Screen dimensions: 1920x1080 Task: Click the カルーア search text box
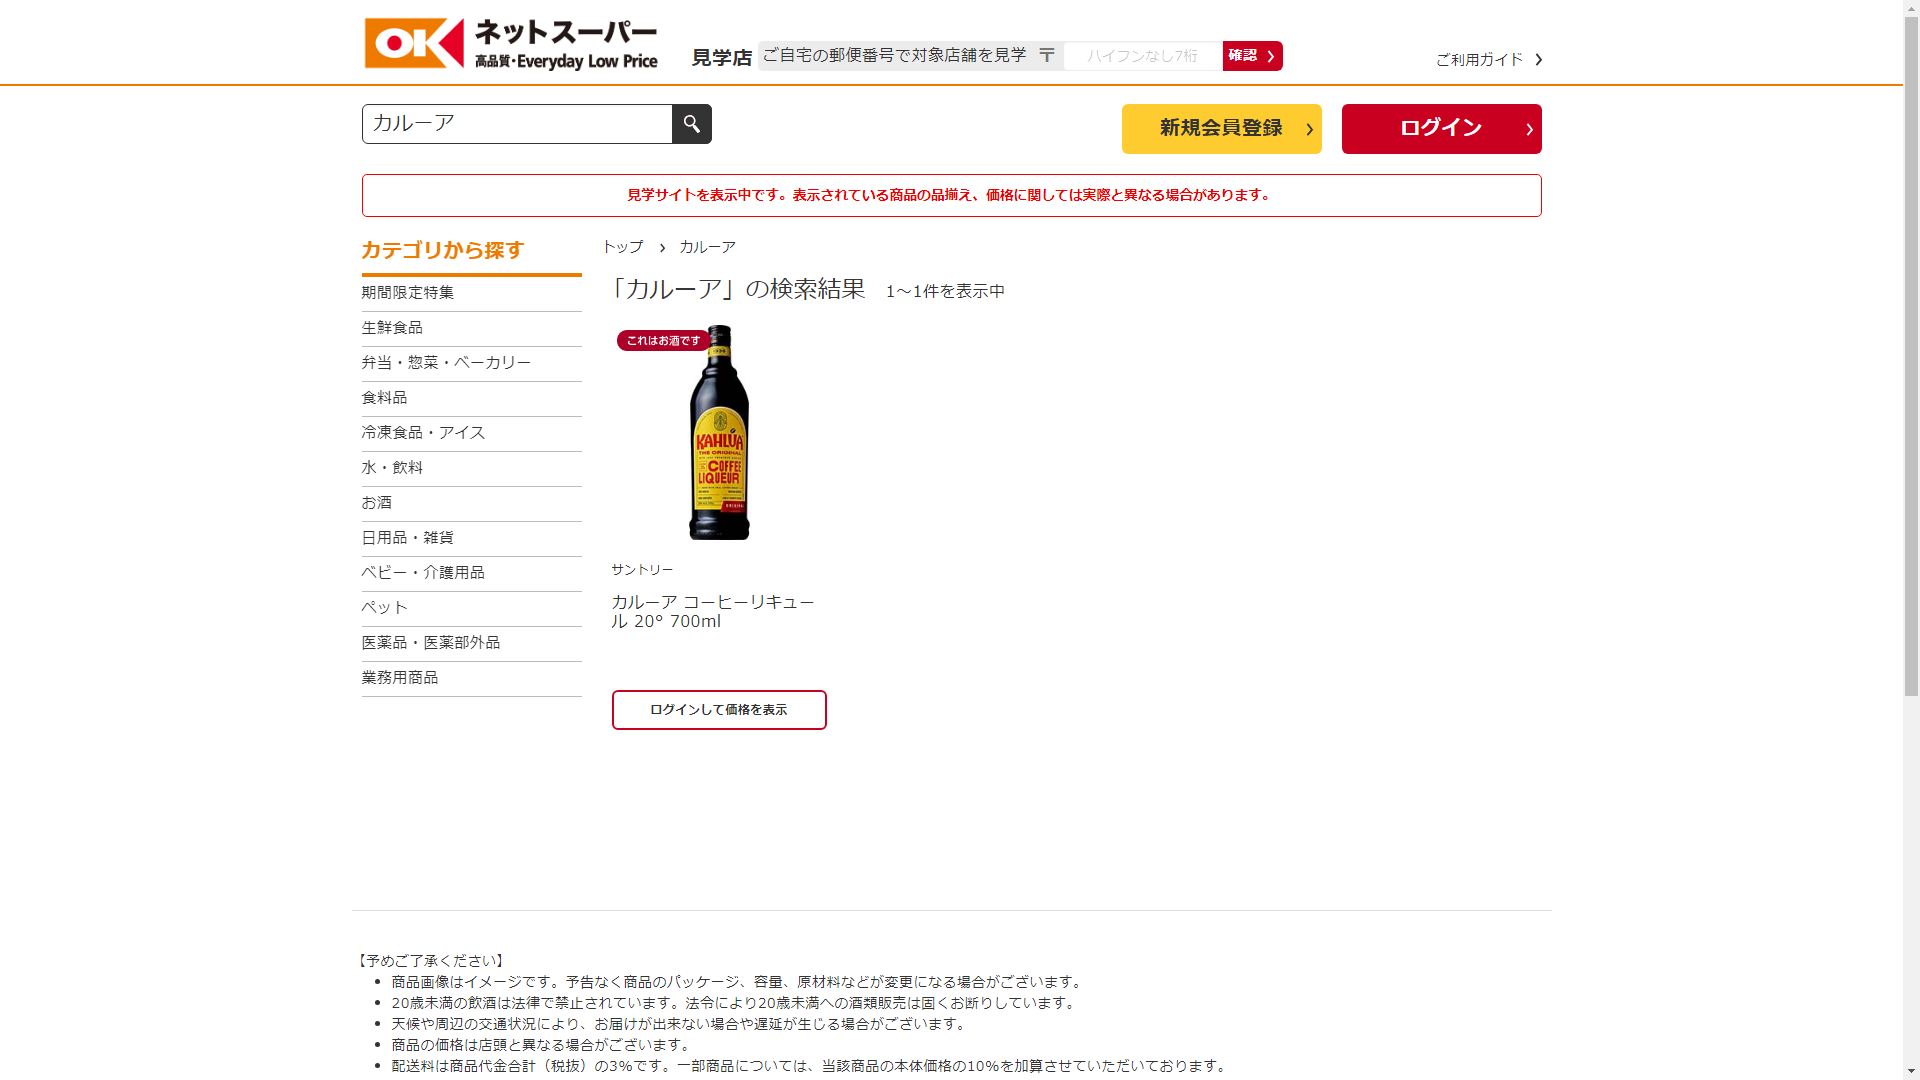coord(516,124)
